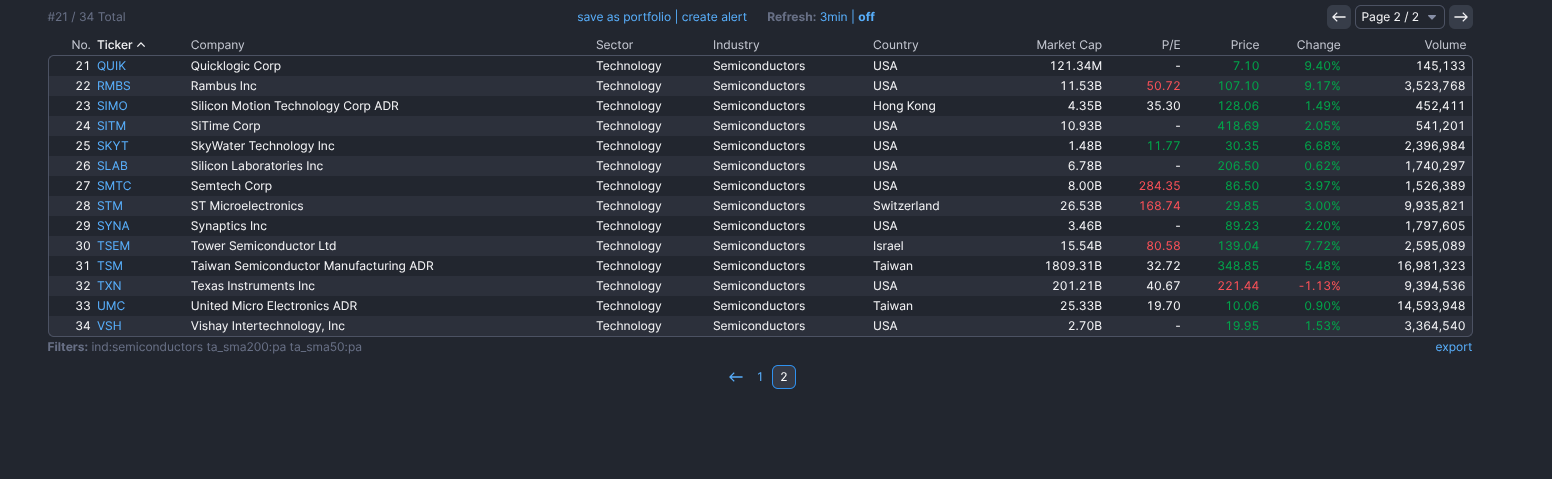Open the RMBS ticker link
Viewport: 1552px width, 479px height.
click(113, 86)
